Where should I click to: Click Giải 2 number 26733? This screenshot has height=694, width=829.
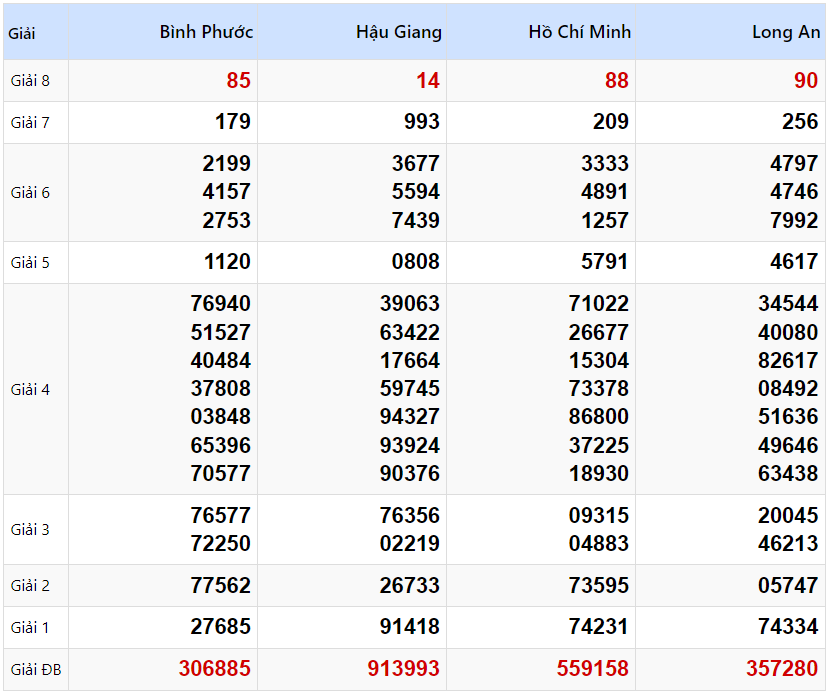click(x=410, y=585)
